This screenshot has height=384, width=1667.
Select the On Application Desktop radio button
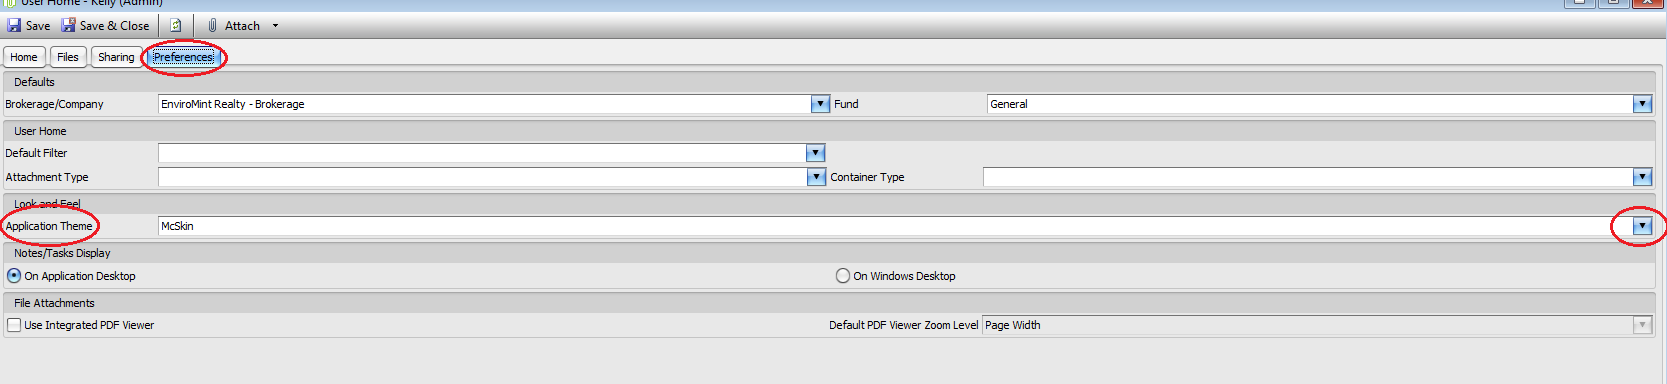click(x=14, y=276)
